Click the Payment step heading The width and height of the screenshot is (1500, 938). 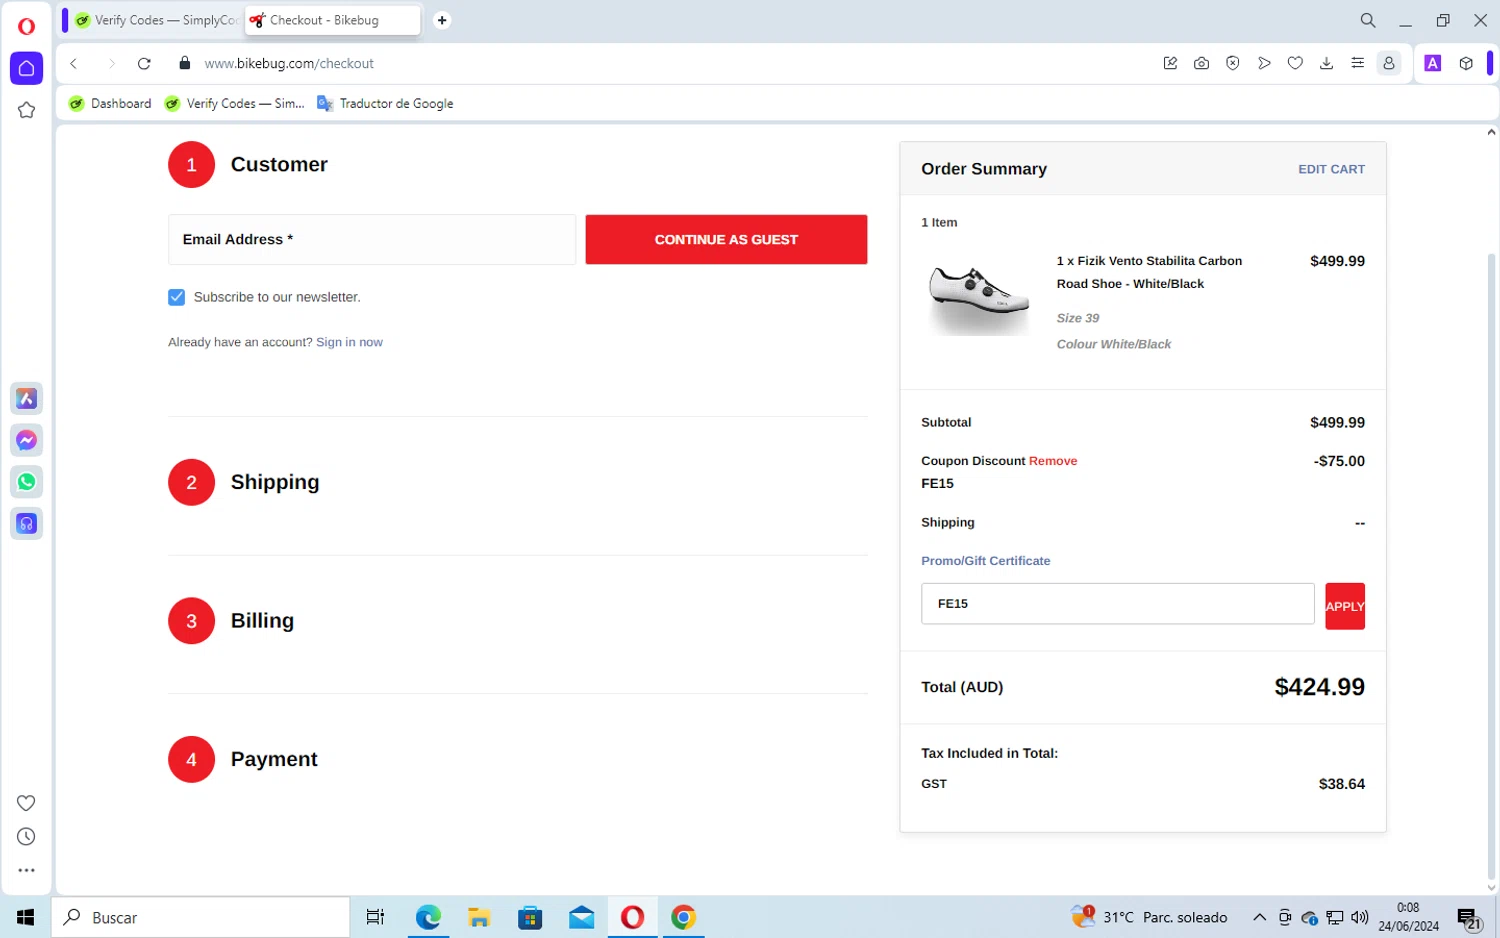(274, 759)
